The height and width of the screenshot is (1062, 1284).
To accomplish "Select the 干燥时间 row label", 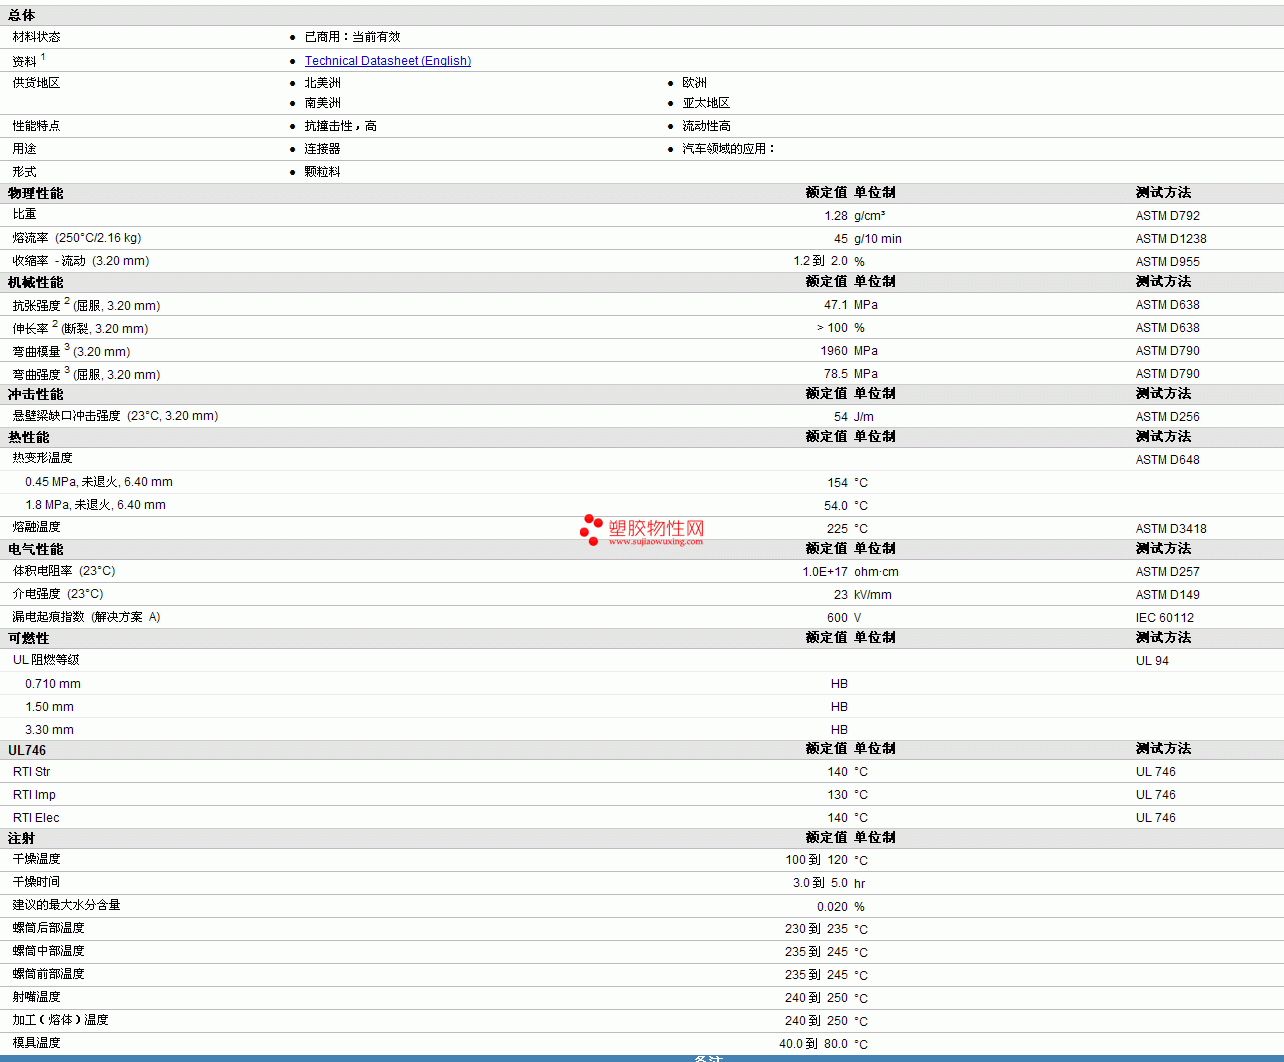I will click(36, 882).
